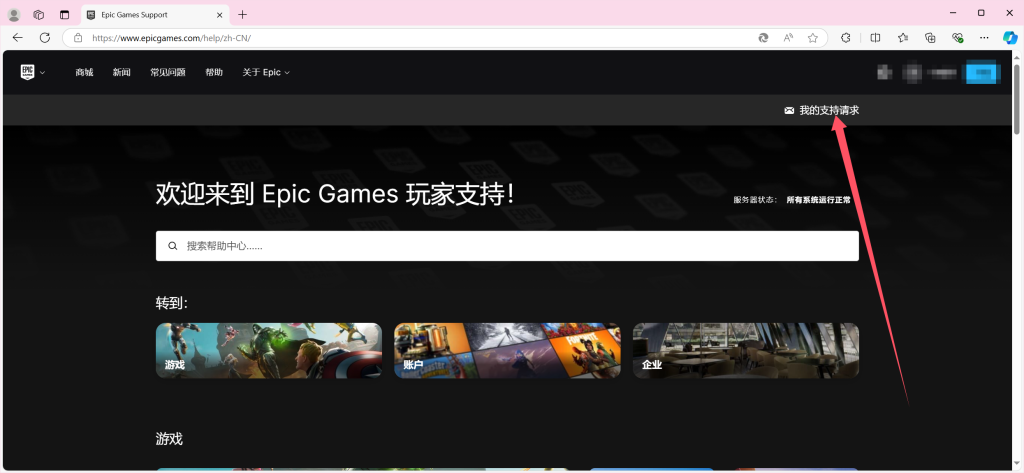Screen dimensions: 1024x473
Task: Open the browser profile avatar
Action: (x=14, y=14)
